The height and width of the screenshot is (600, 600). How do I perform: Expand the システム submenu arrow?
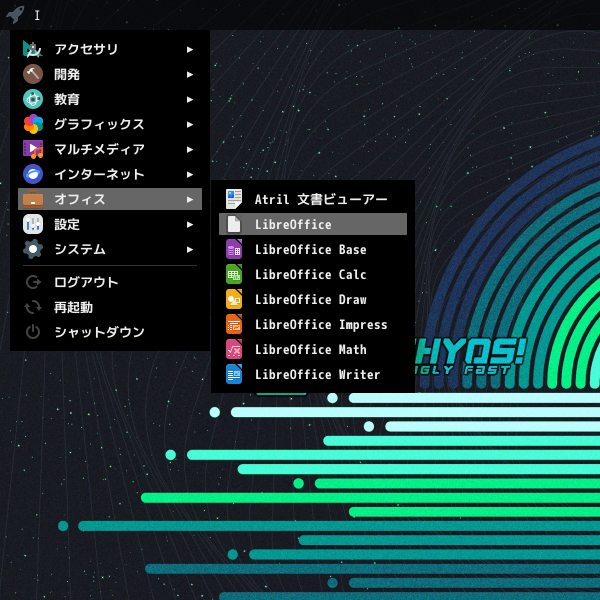pyautogui.click(x=190, y=249)
